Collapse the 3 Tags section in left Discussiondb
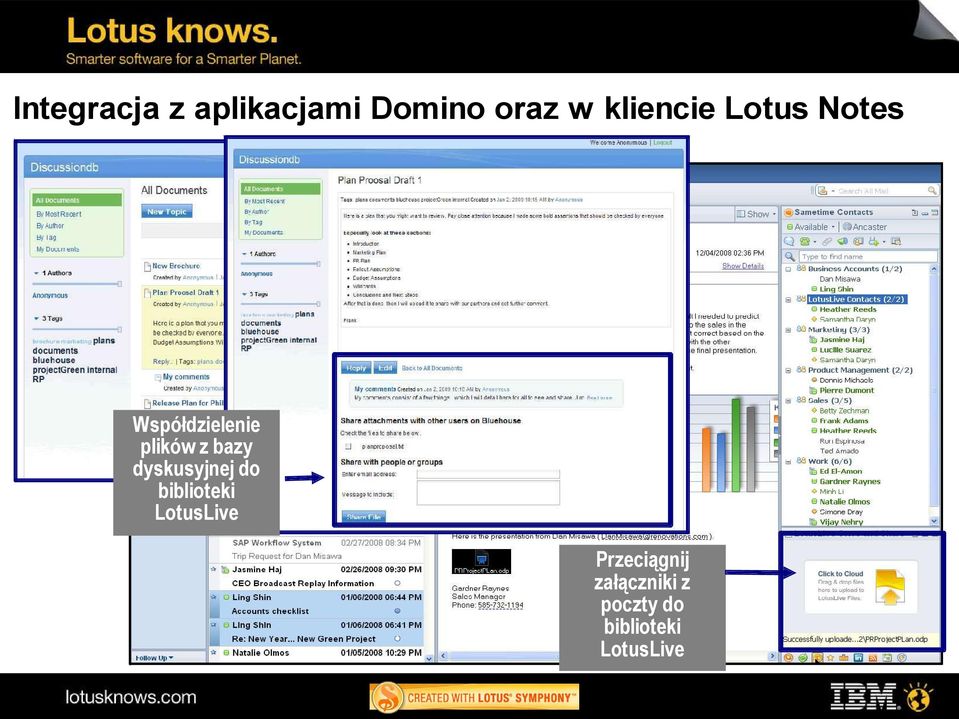The height and width of the screenshot is (719, 959). point(37,319)
